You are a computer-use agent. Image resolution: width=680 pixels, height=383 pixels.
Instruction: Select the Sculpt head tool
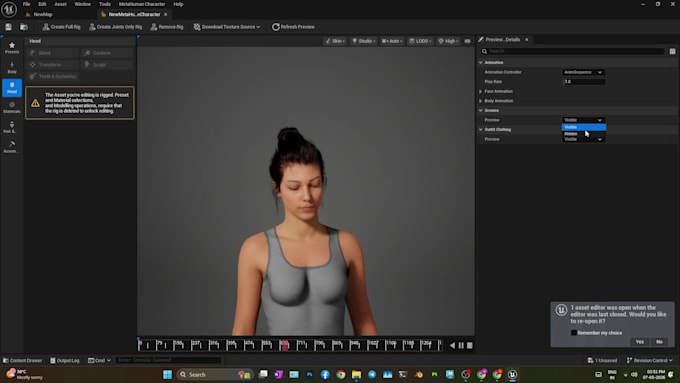point(107,65)
